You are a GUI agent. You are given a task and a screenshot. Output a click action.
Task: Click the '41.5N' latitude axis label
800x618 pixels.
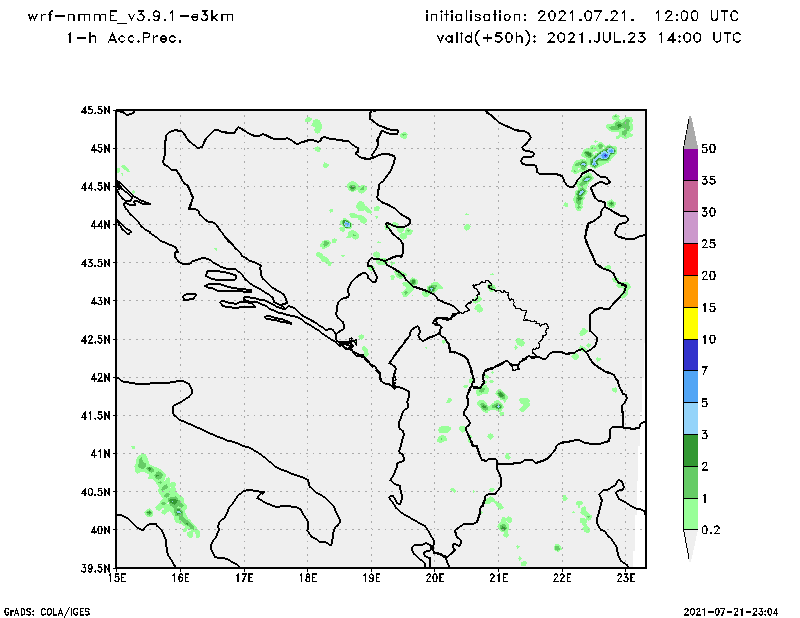[x=95, y=415]
